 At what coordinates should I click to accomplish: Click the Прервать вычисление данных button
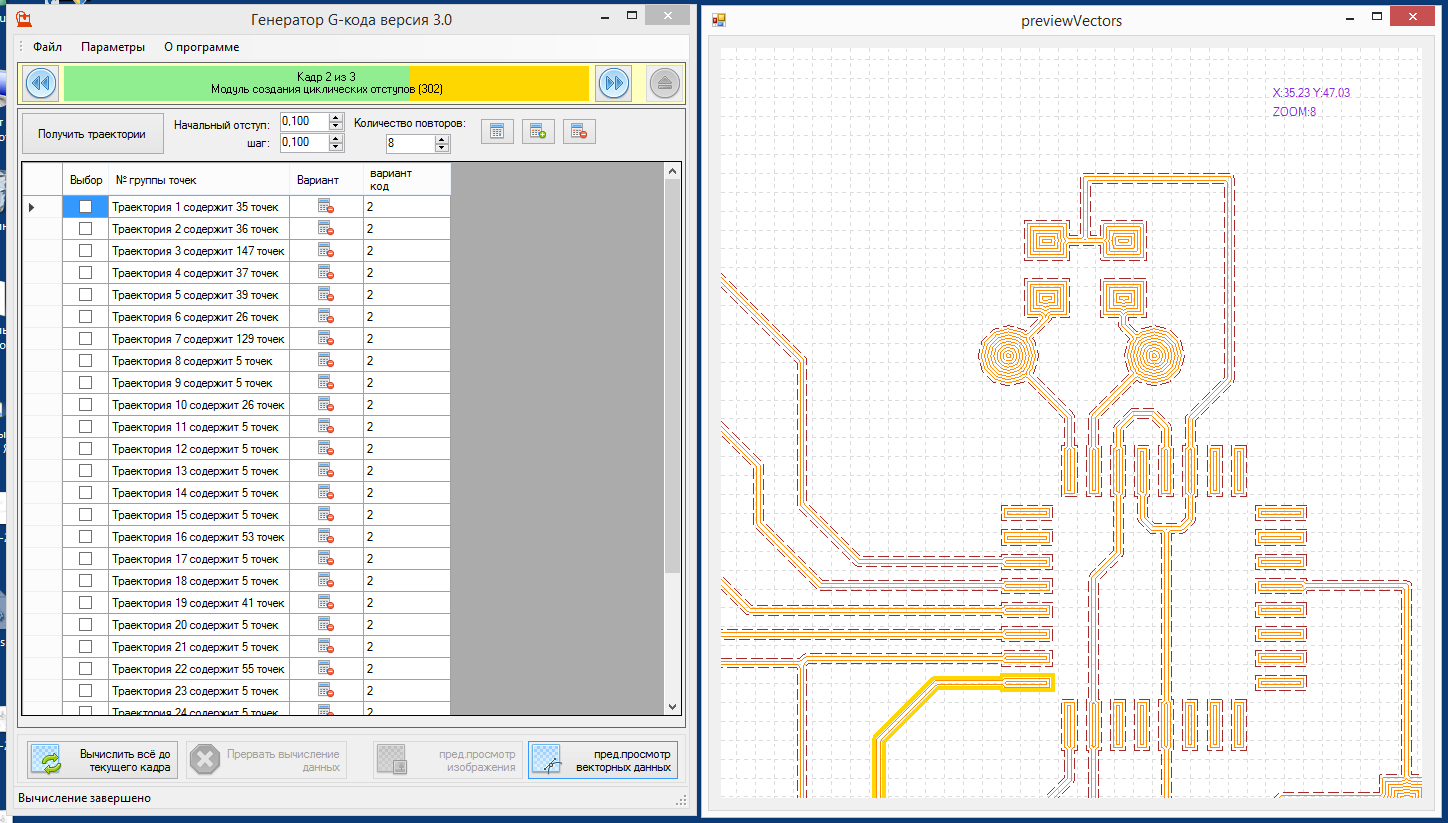point(266,761)
